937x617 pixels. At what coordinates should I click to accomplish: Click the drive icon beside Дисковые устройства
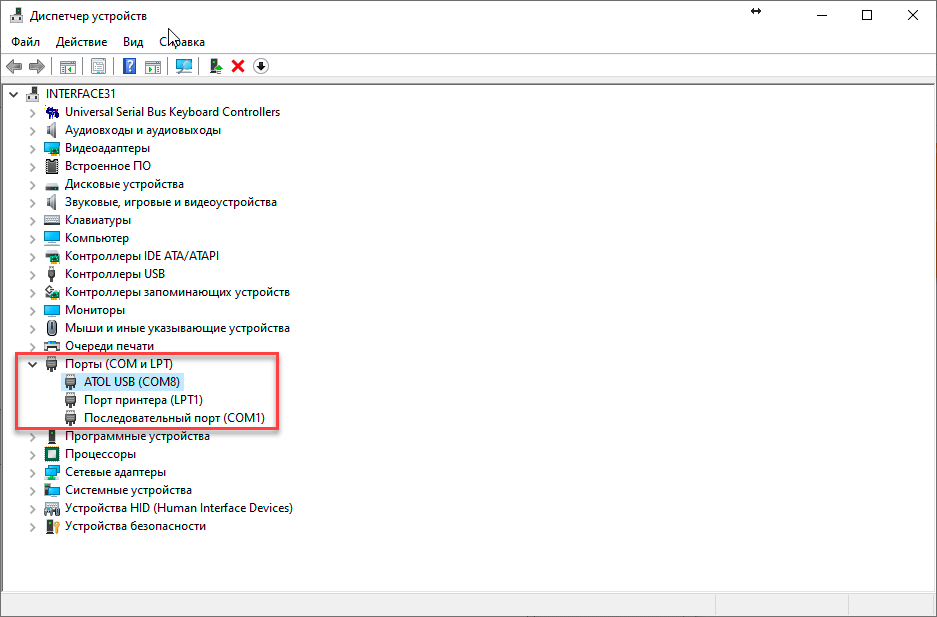click(x=53, y=185)
